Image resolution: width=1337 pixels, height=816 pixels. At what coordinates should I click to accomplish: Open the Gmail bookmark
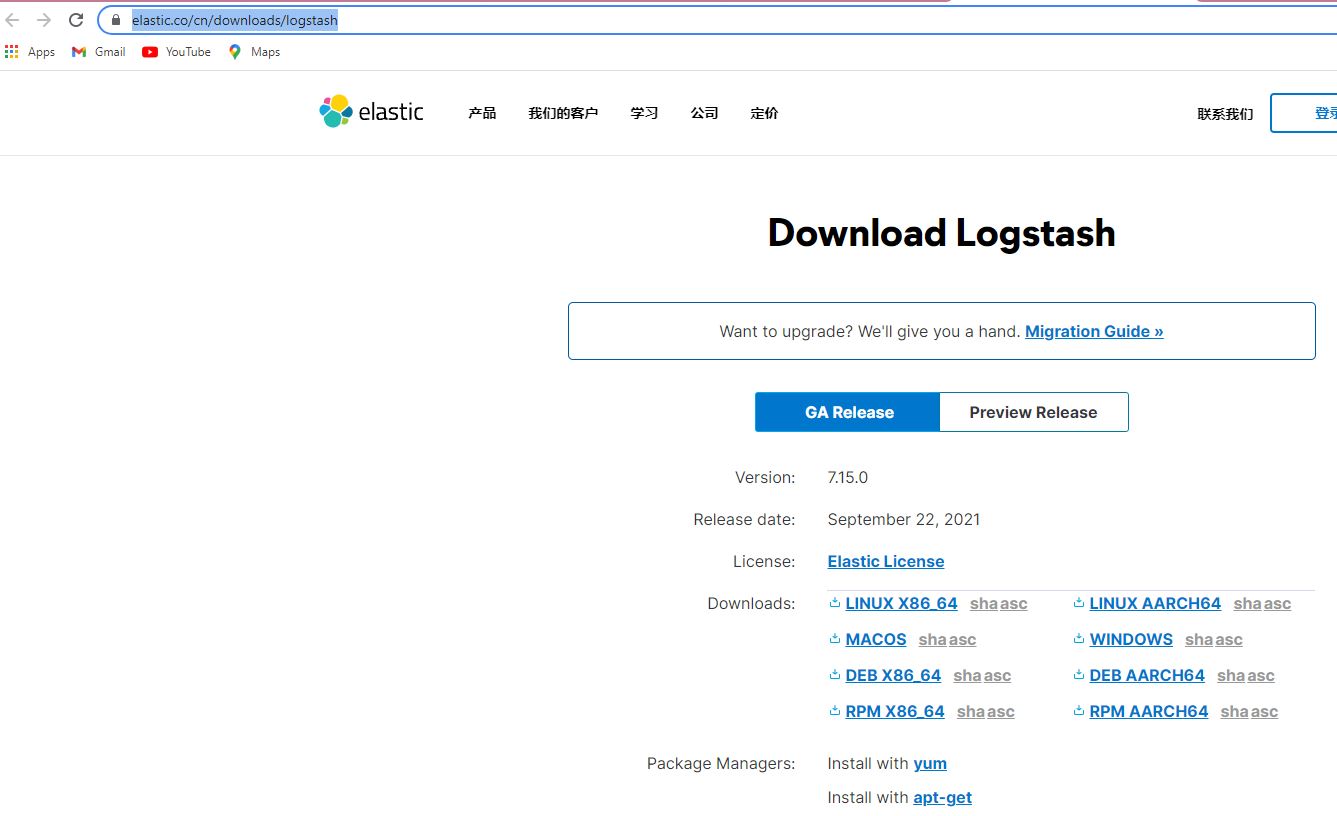click(98, 52)
